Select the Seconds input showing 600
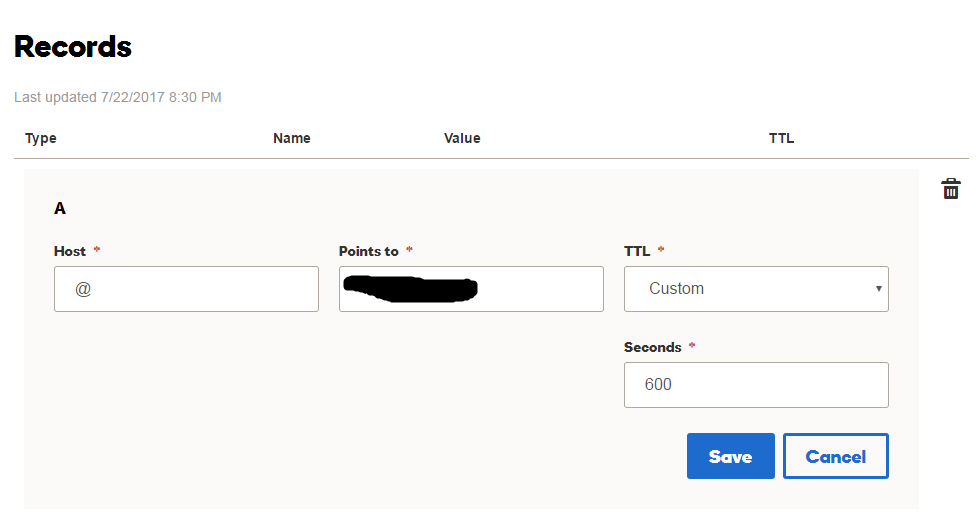 coord(755,385)
